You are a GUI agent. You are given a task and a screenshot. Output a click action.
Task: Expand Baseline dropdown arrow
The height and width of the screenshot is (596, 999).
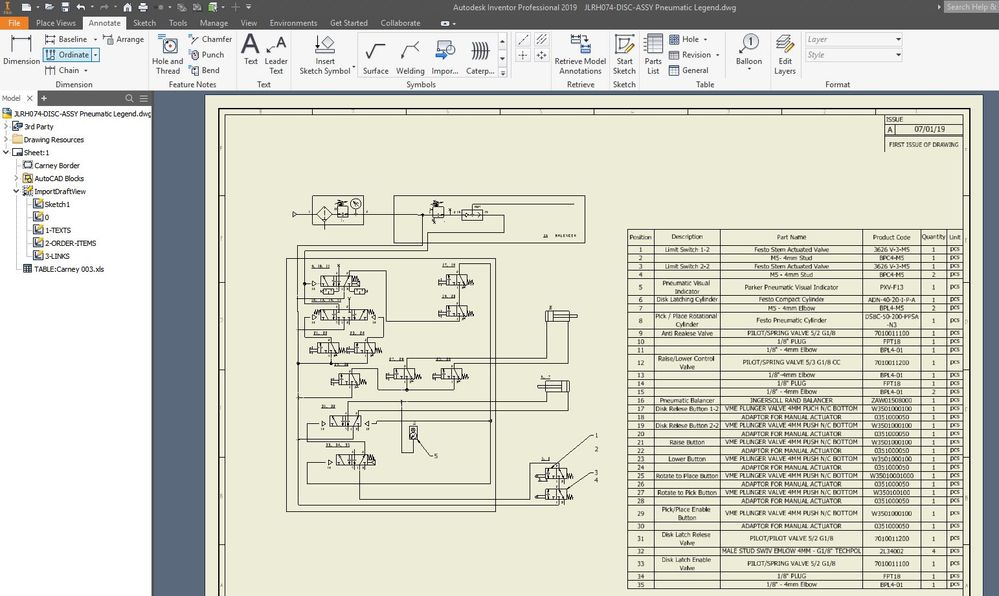tap(96, 40)
